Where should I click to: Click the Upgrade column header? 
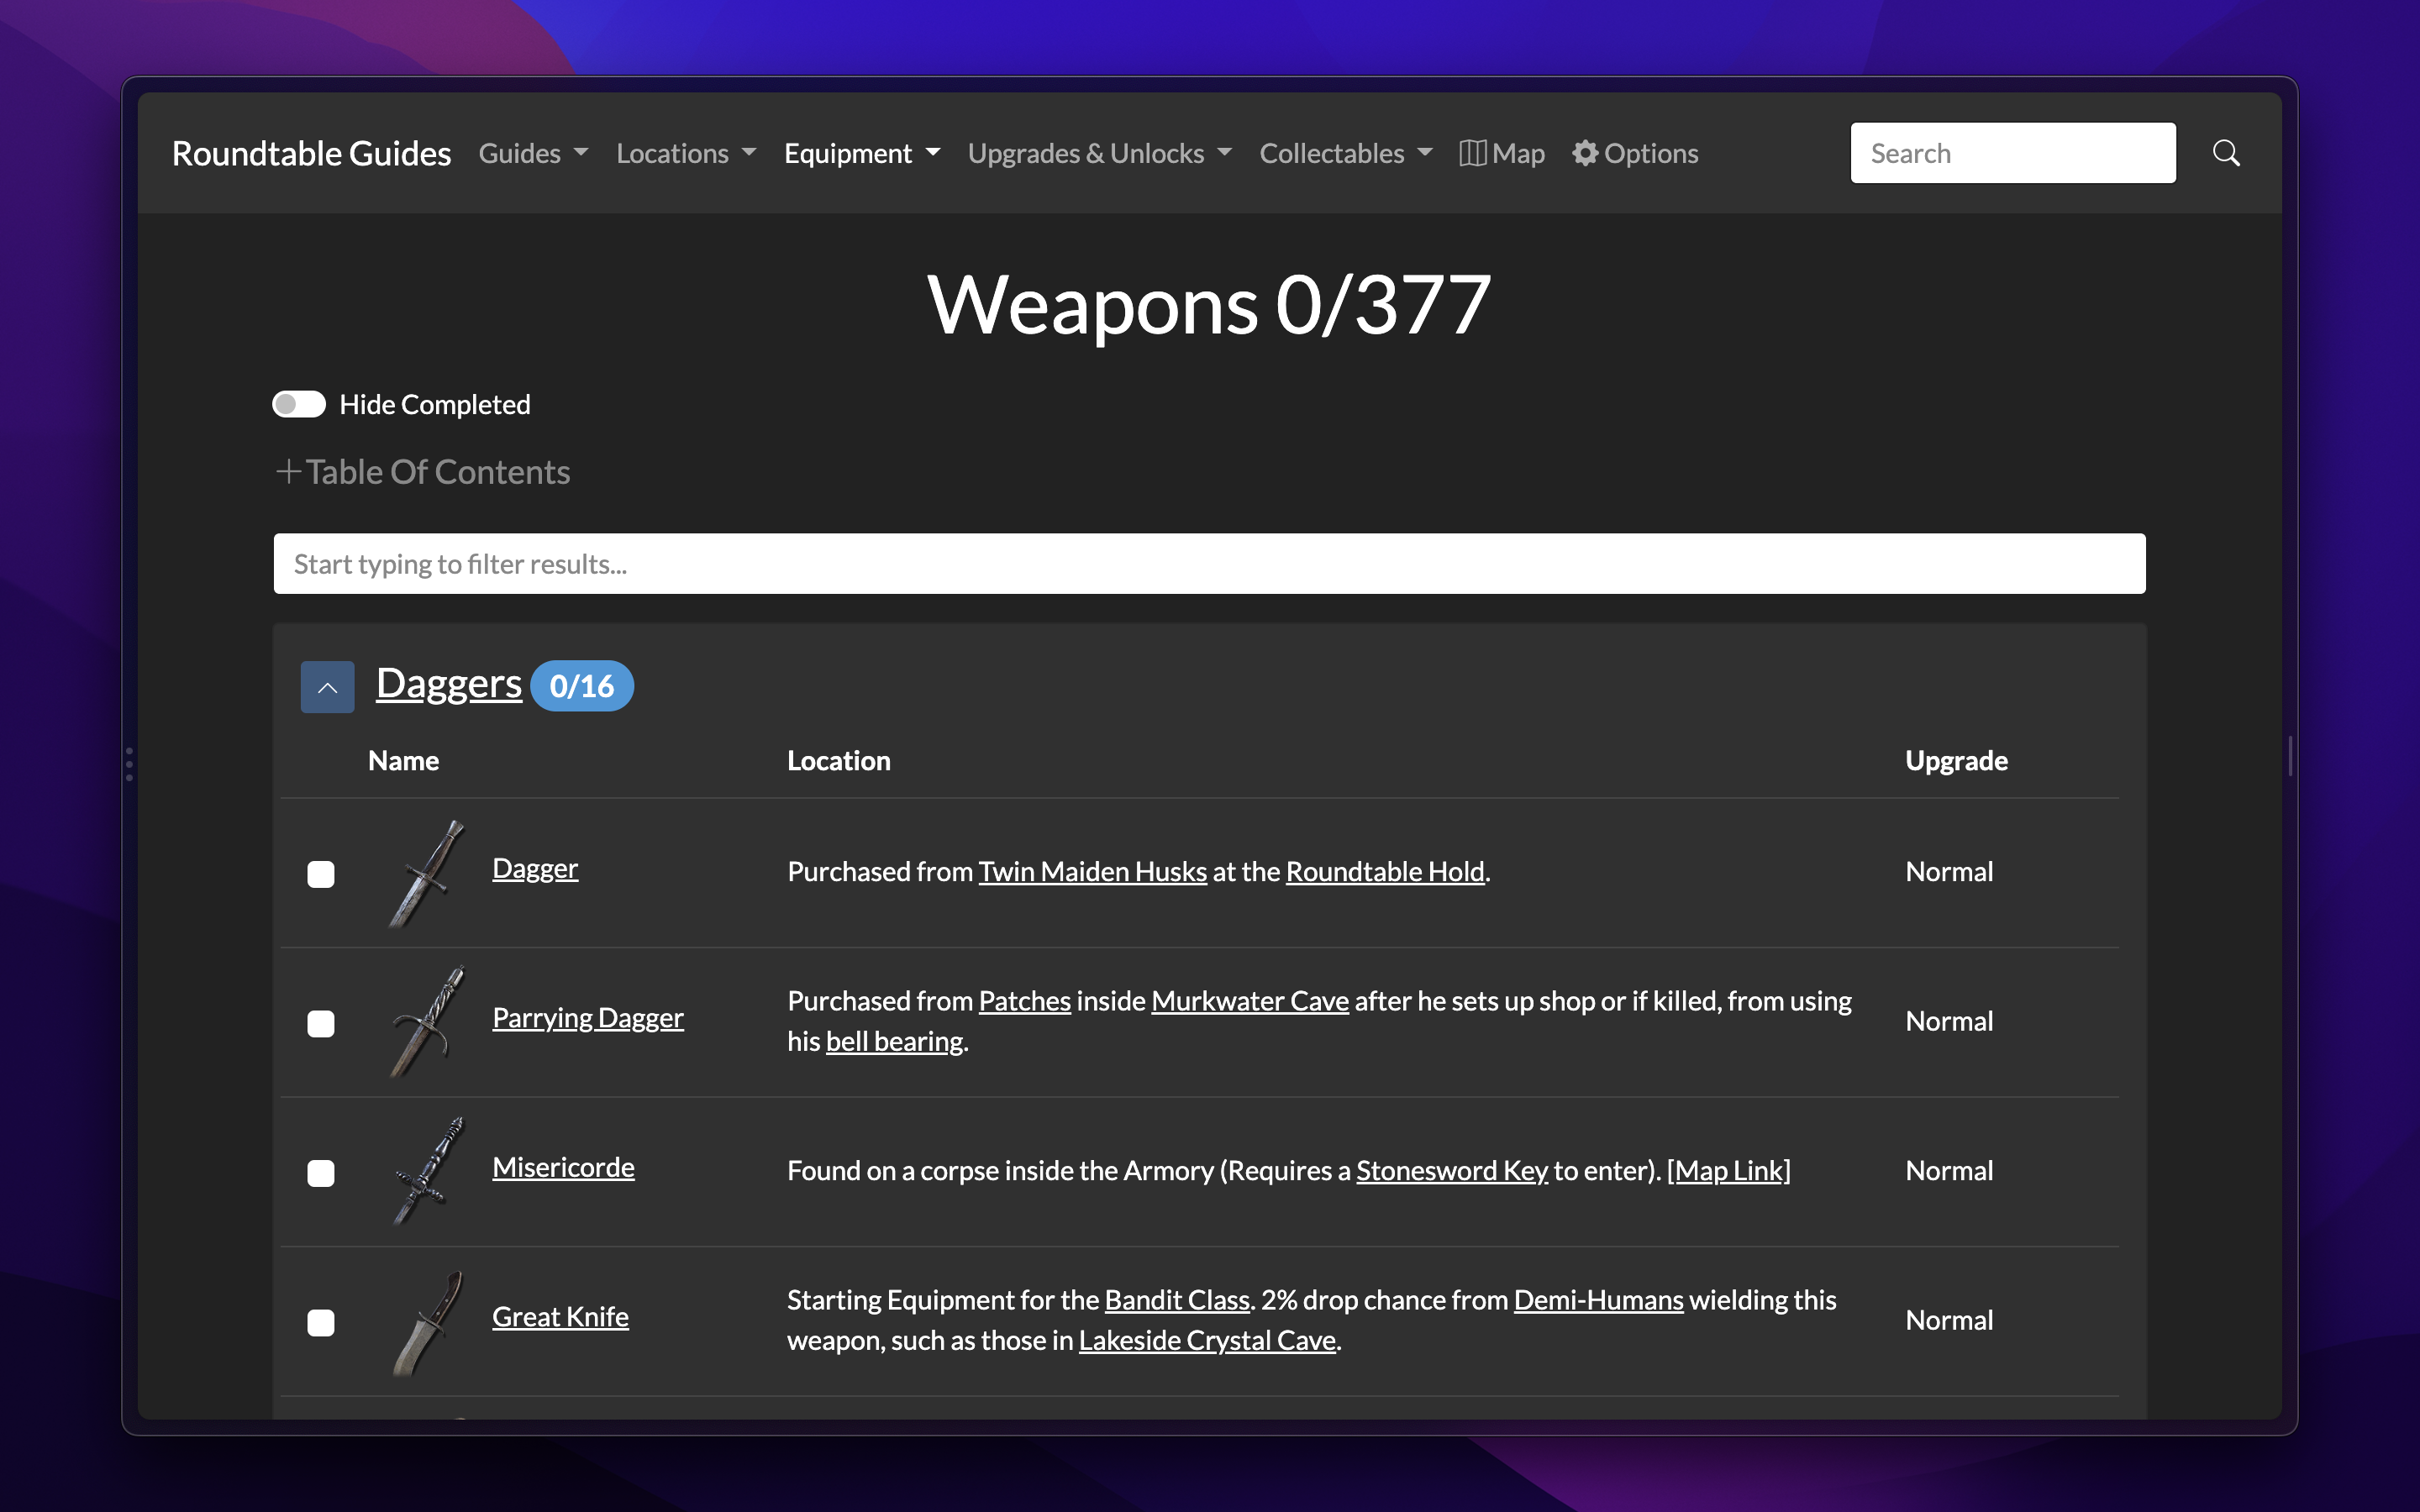point(1956,761)
